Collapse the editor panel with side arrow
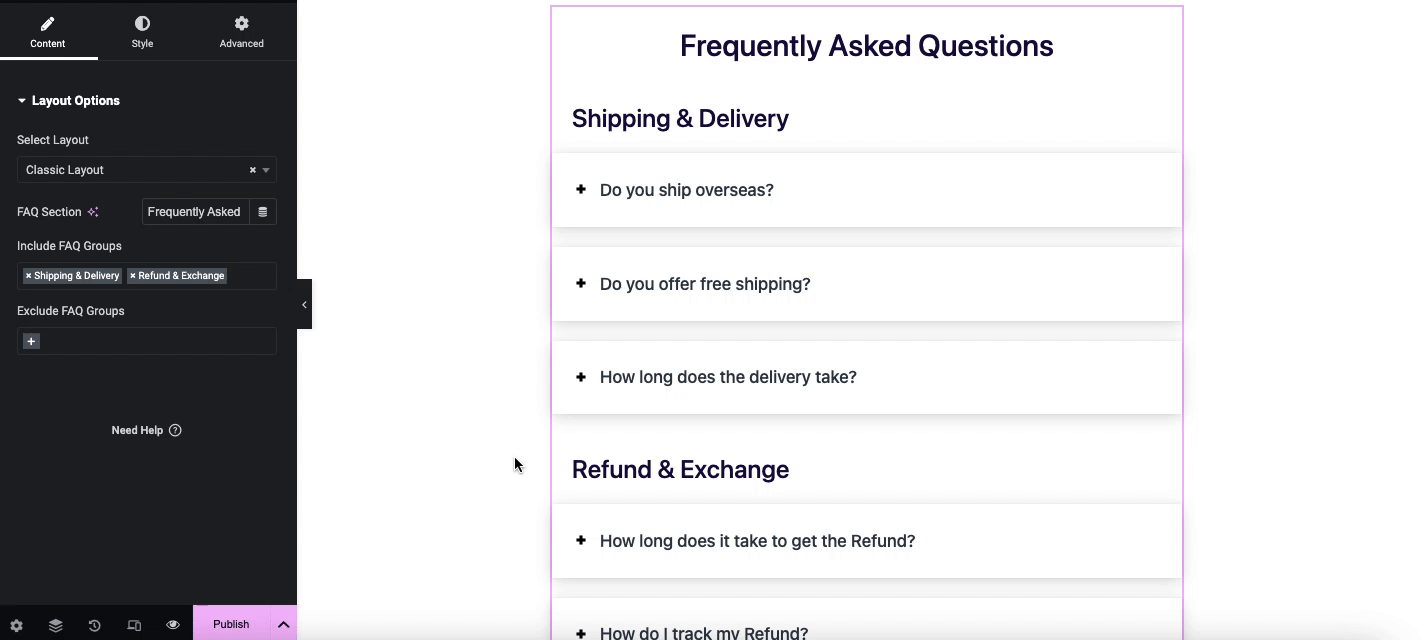This screenshot has height=640, width=1428. [x=304, y=304]
